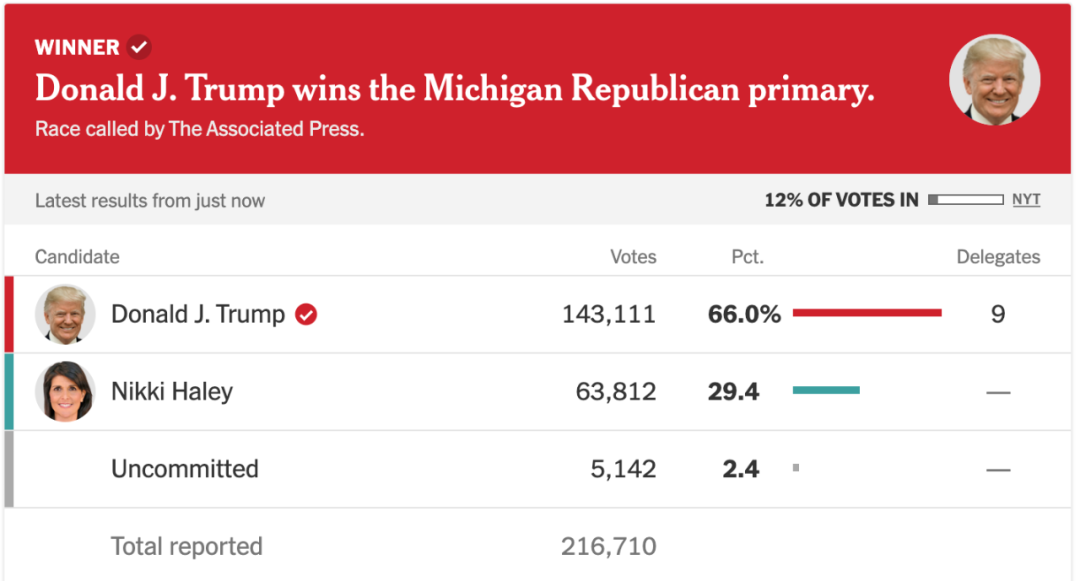Click the red percentage bar for Trump

pyautogui.click(x=867, y=313)
